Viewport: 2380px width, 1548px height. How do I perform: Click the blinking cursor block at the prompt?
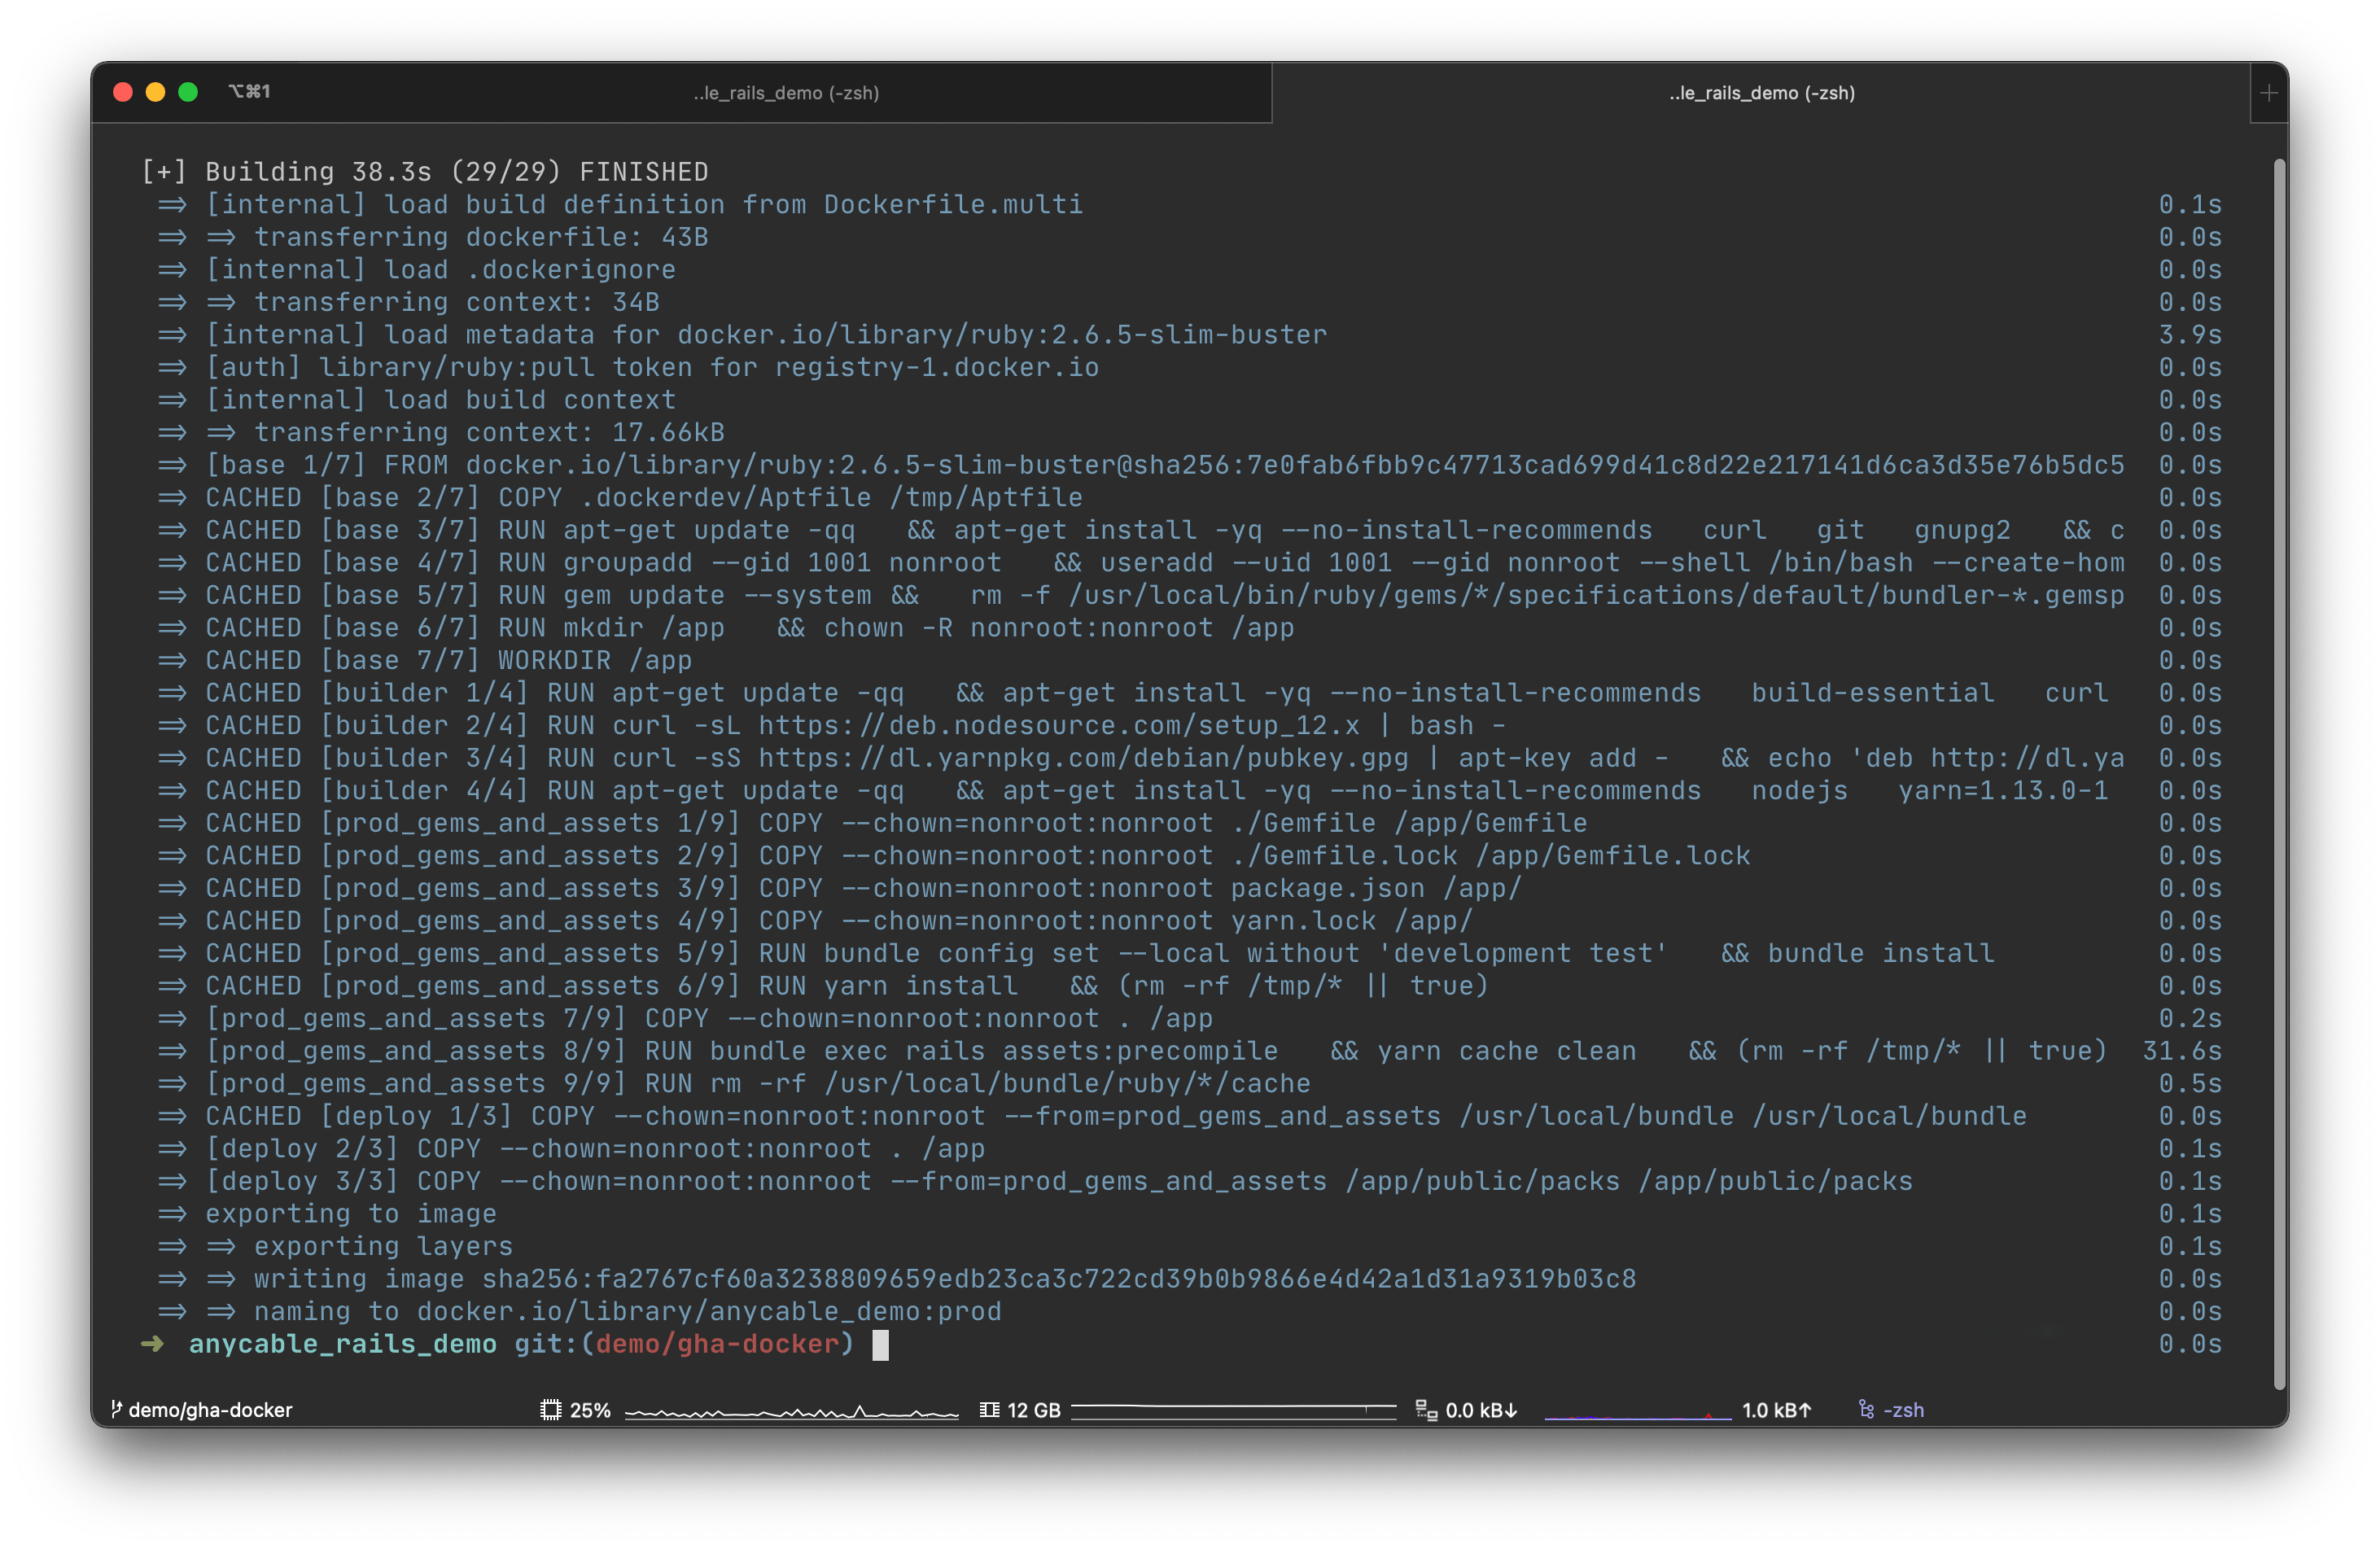click(x=881, y=1345)
